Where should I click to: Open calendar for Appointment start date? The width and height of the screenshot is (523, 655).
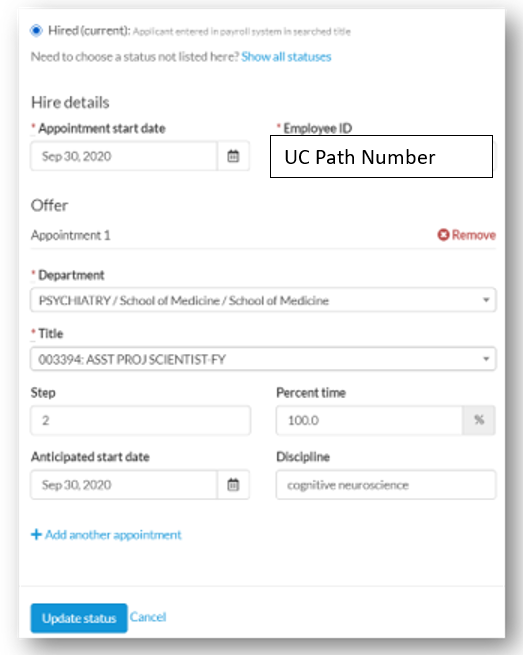233,156
